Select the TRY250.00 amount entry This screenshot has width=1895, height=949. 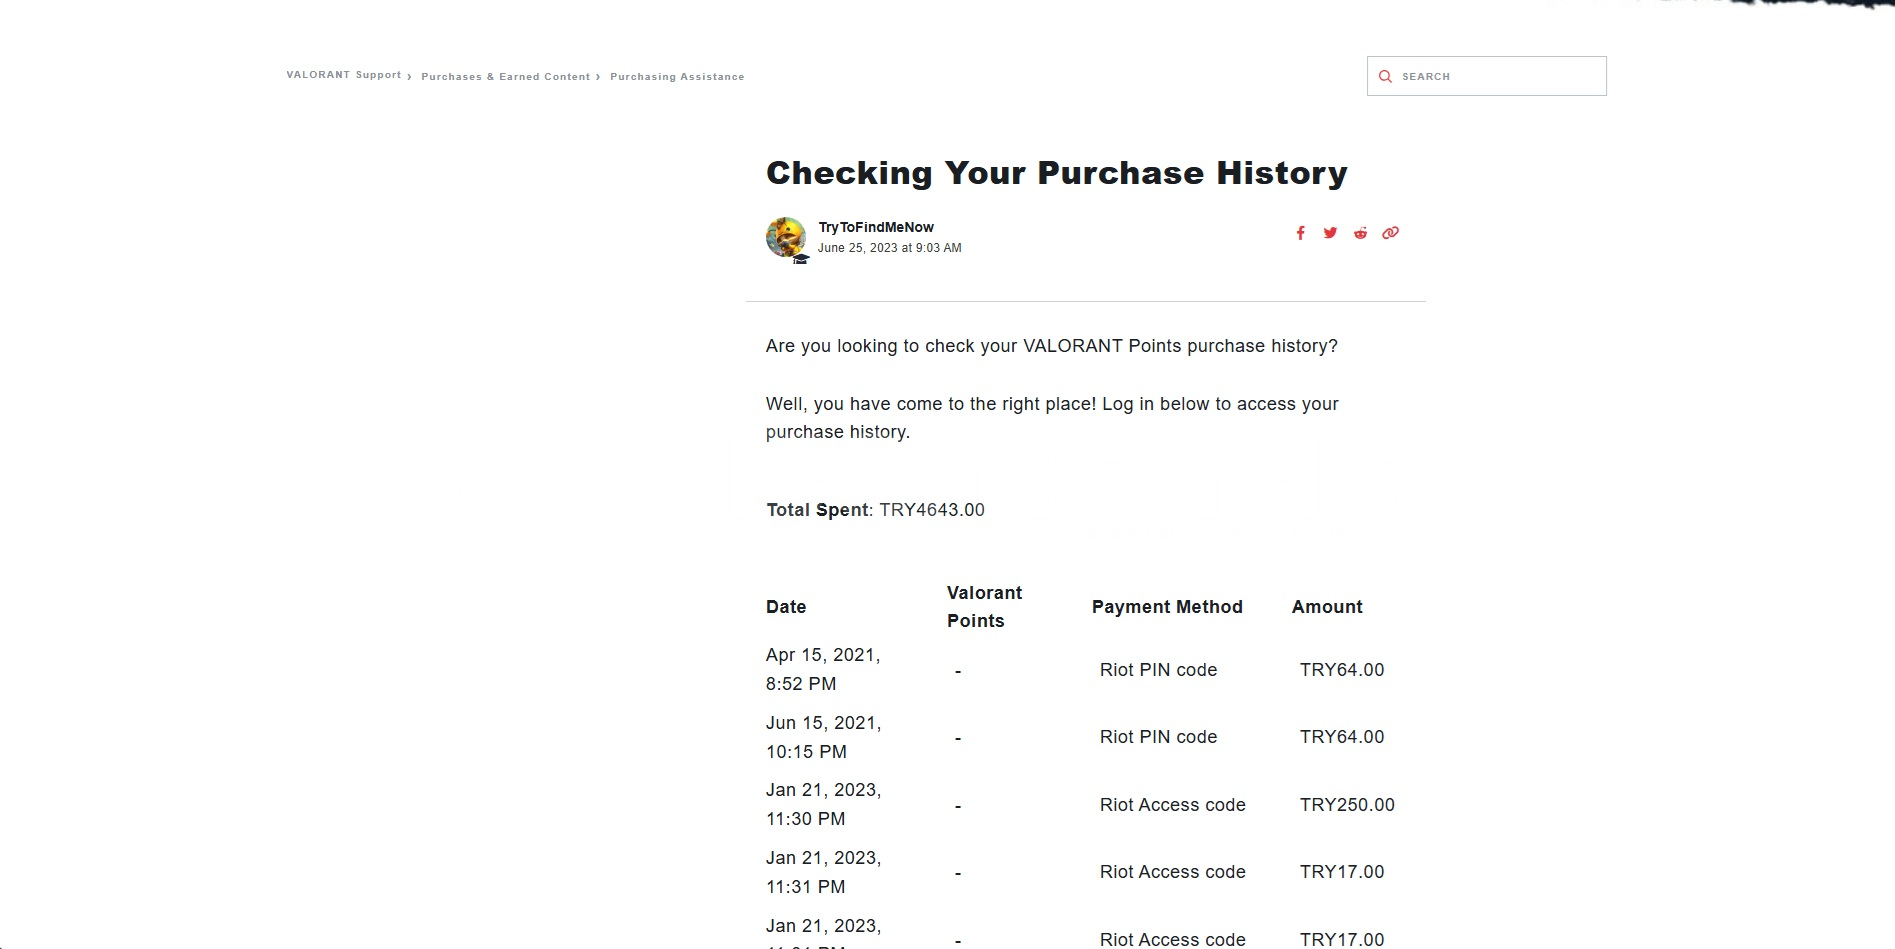(1347, 805)
